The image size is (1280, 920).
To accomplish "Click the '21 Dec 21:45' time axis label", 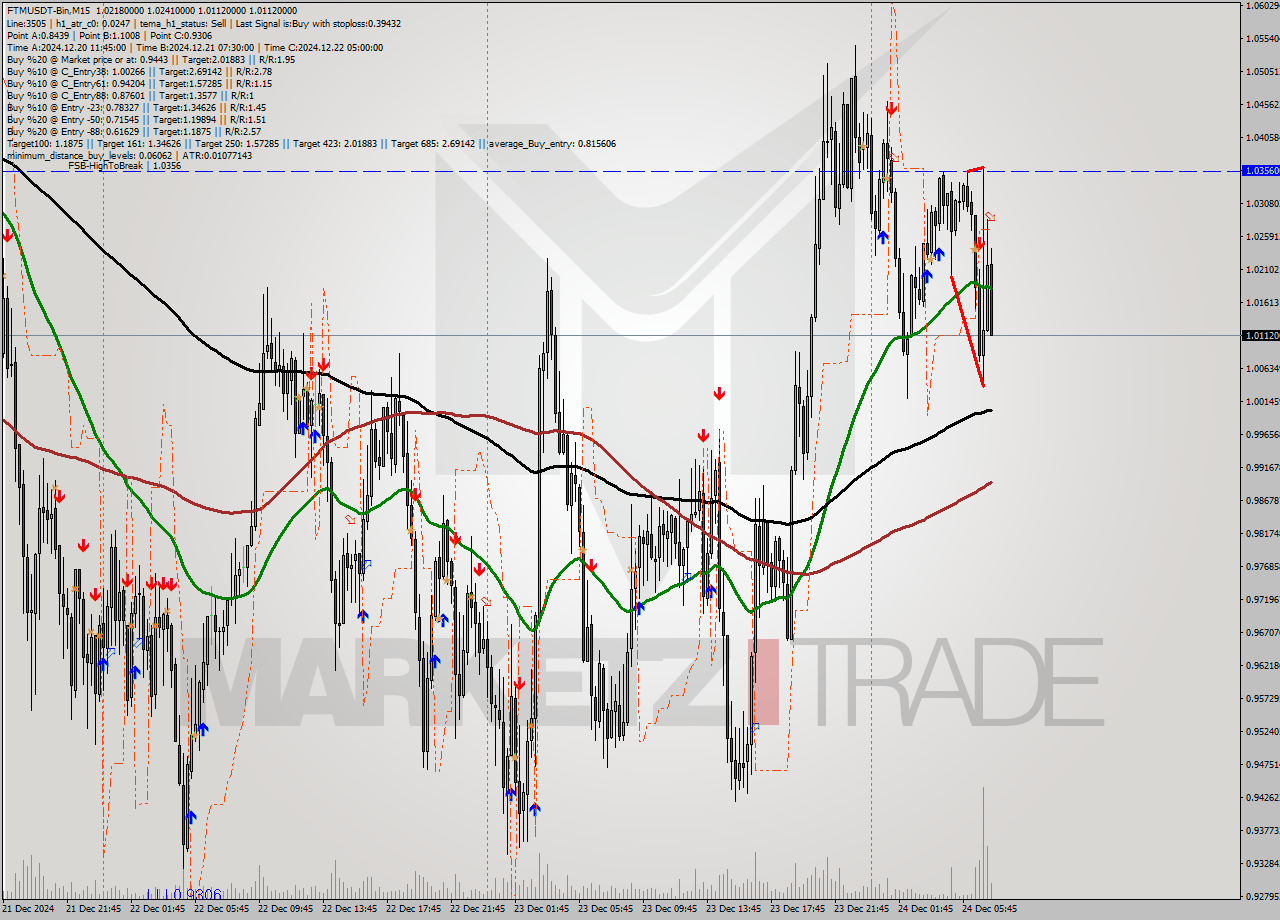I will coord(93,909).
